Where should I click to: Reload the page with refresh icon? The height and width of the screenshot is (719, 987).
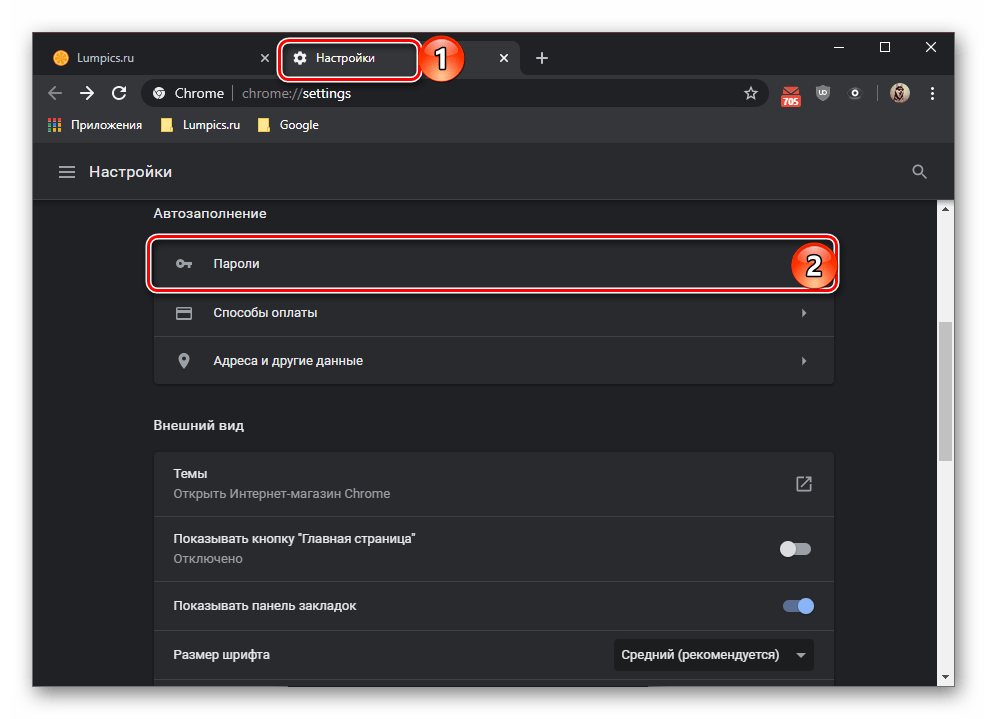click(x=119, y=93)
